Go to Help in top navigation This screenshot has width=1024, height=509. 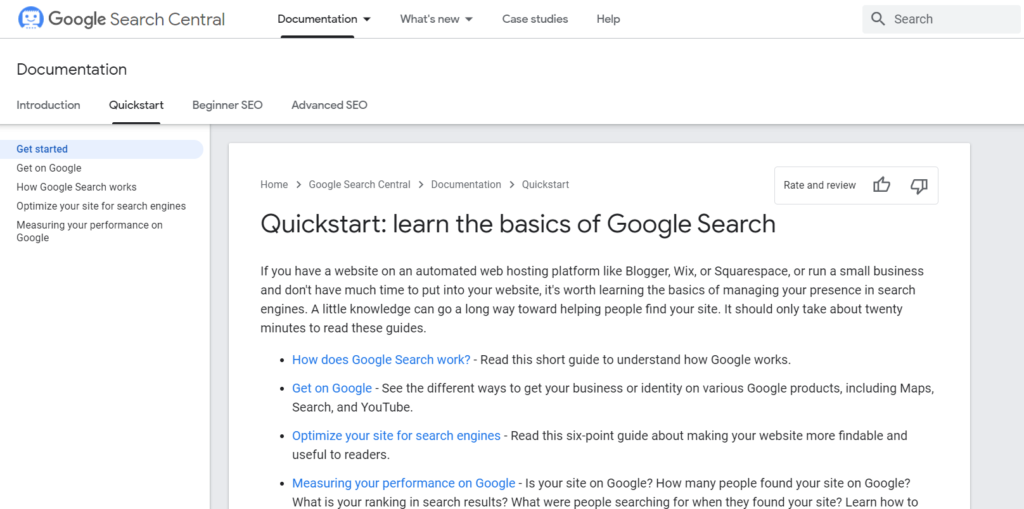coord(608,19)
